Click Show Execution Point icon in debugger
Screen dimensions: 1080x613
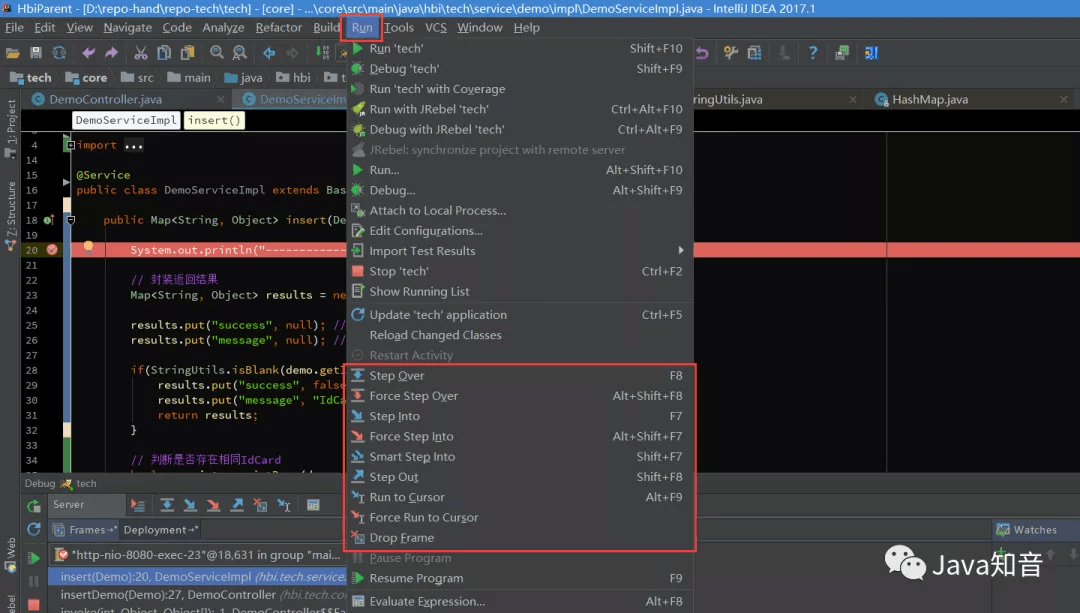pyautogui.click(x=138, y=506)
